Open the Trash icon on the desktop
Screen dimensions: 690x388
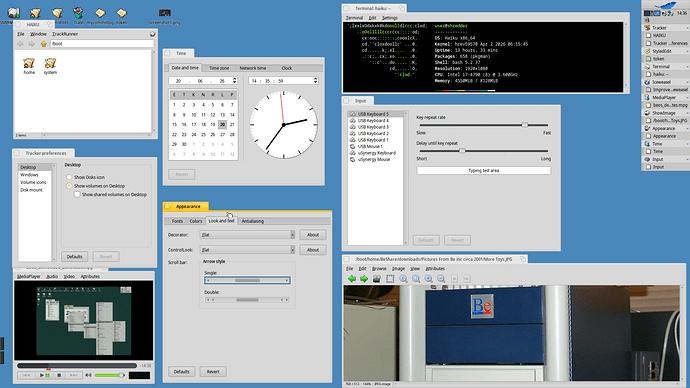(78, 15)
